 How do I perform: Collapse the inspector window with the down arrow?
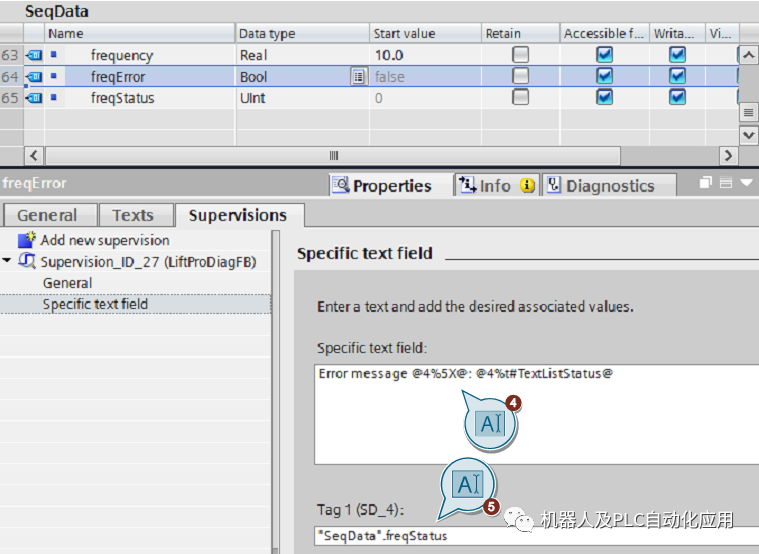pyautogui.click(x=746, y=183)
